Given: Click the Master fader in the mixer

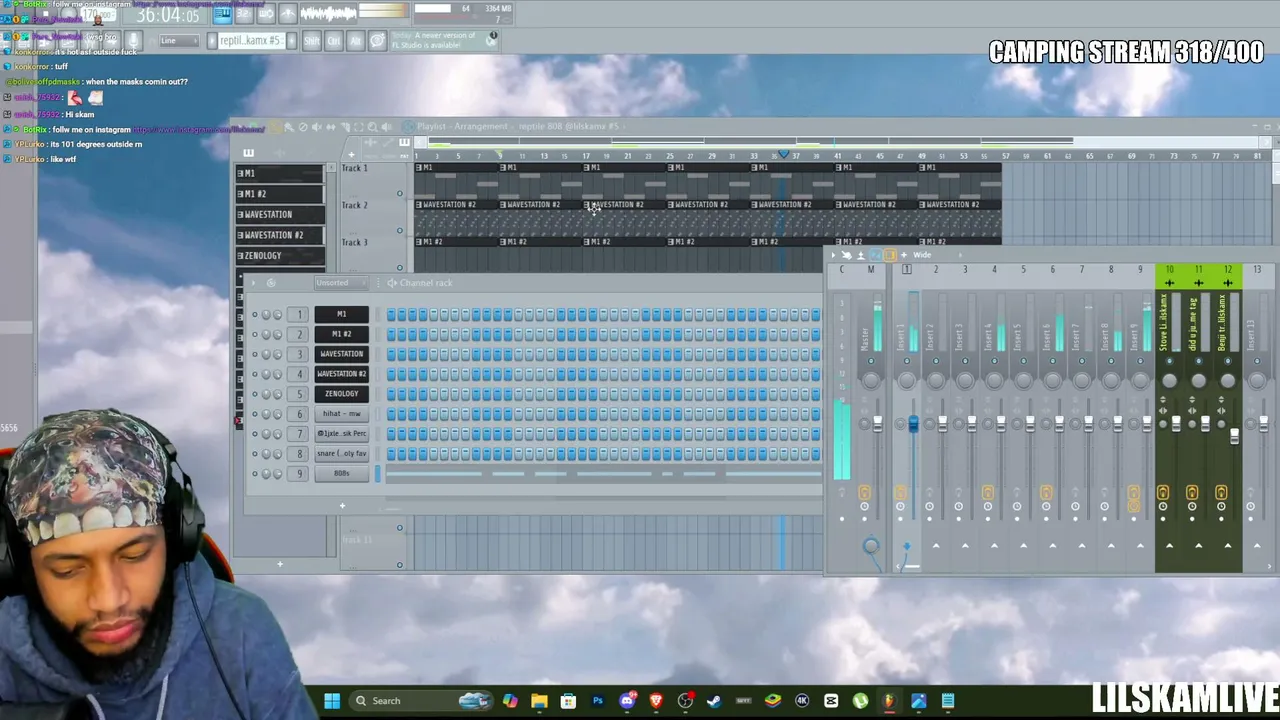Looking at the screenshot, I should click(878, 425).
